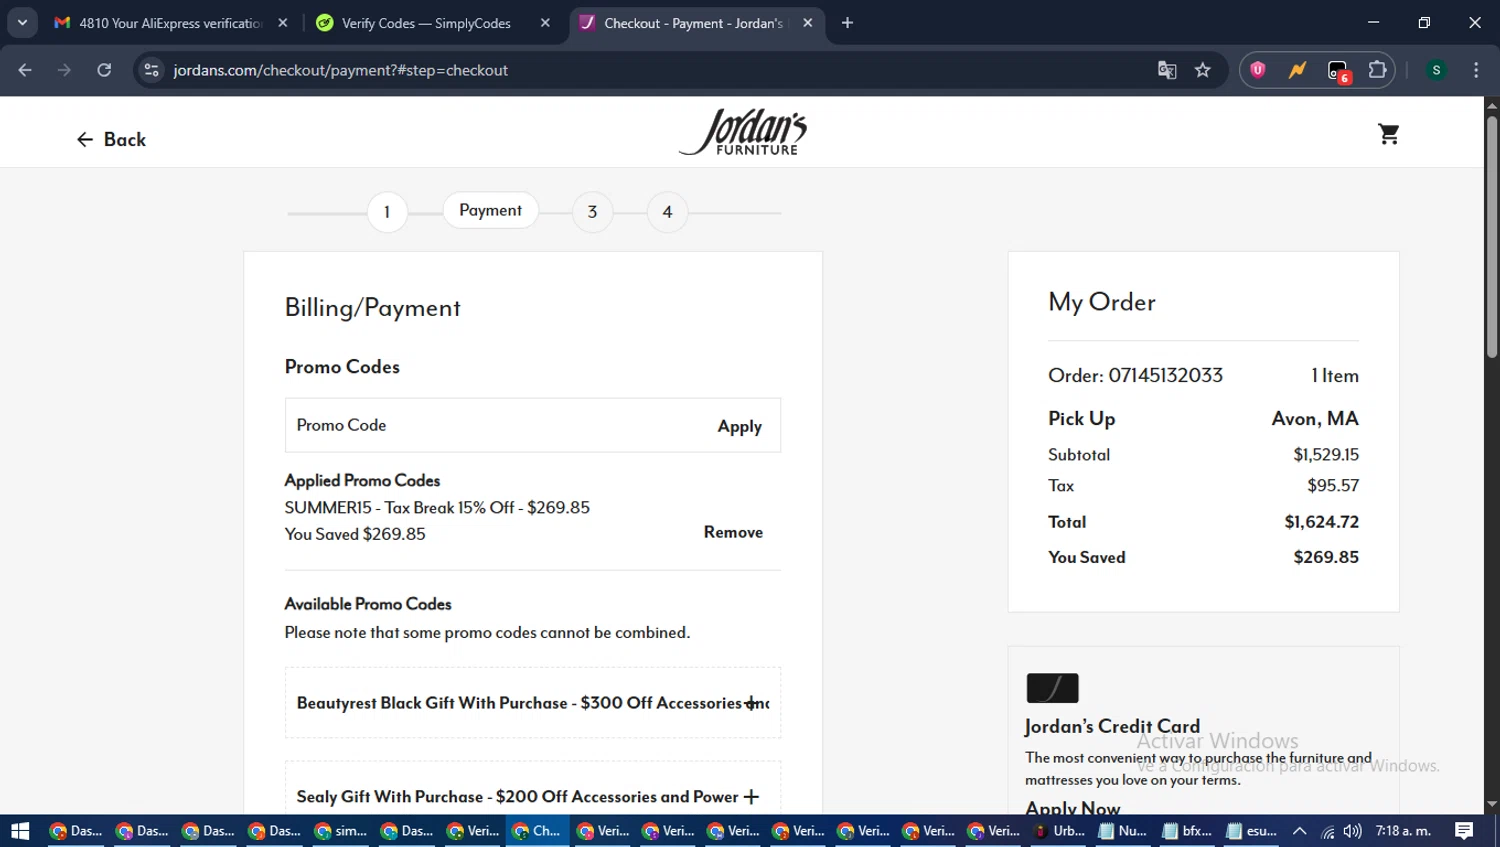This screenshot has height=847, width=1500.
Task: Click the Subtotal value $1,529.15
Action: tap(1326, 455)
